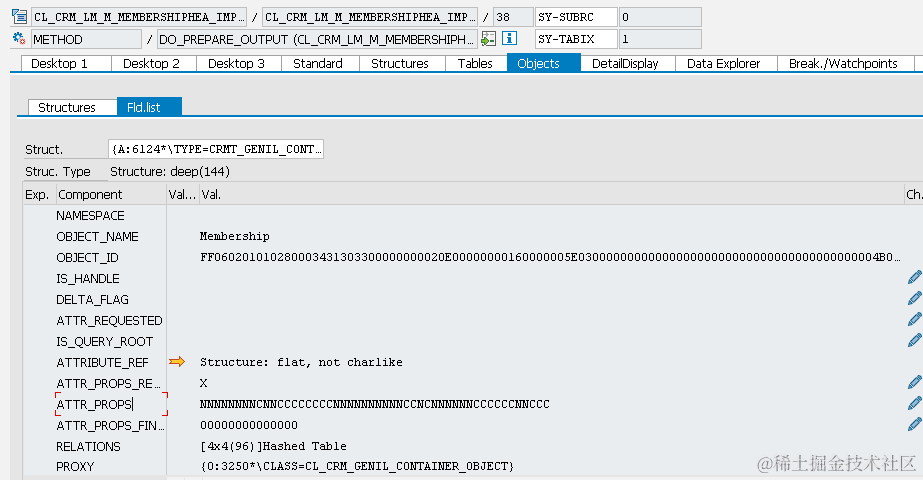Click pencil icon in ATTR_PROPS_RE… row
Image resolution: width=923 pixels, height=480 pixels.
pos(914,383)
